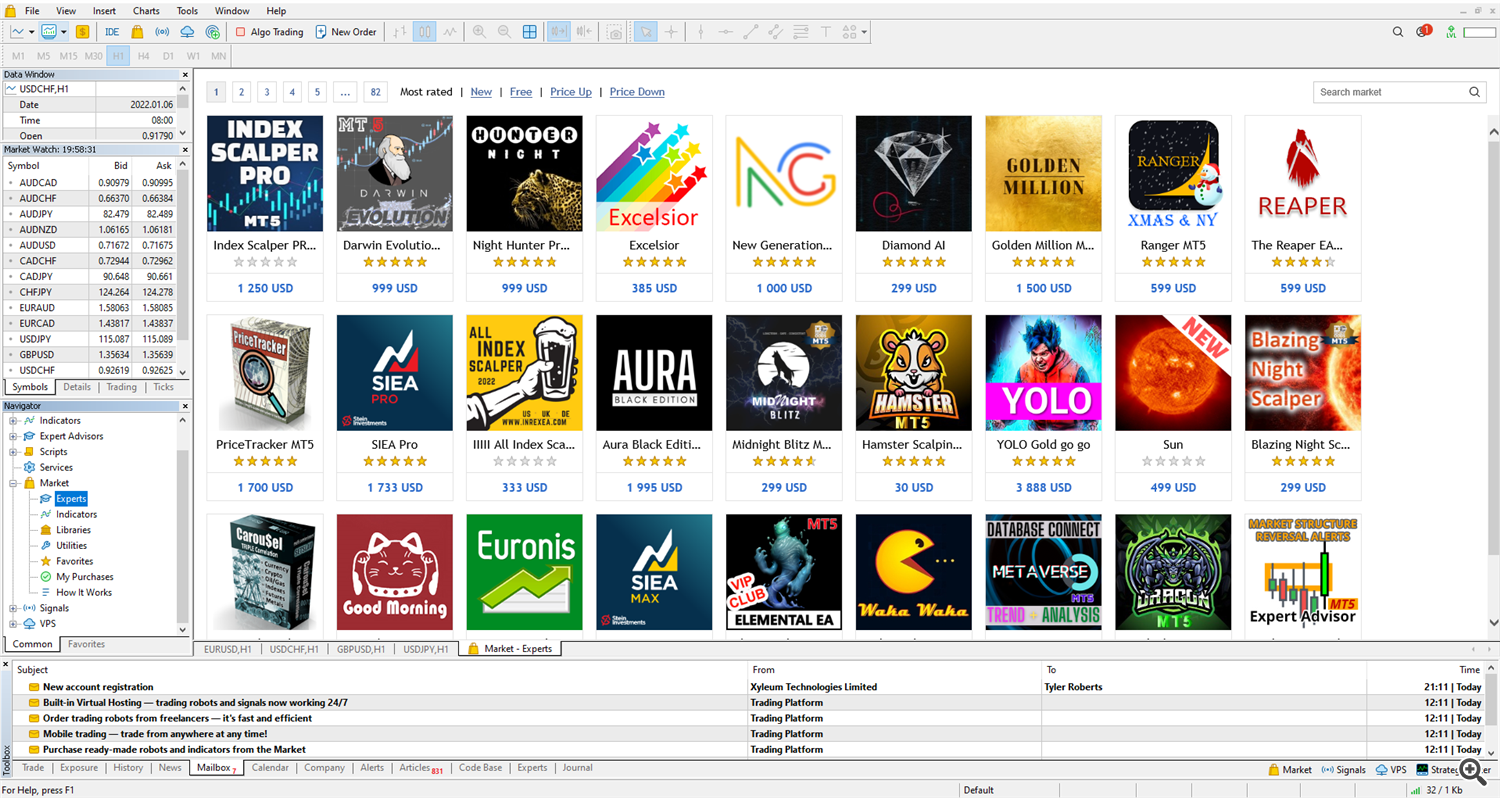Click the New Order button

(346, 32)
